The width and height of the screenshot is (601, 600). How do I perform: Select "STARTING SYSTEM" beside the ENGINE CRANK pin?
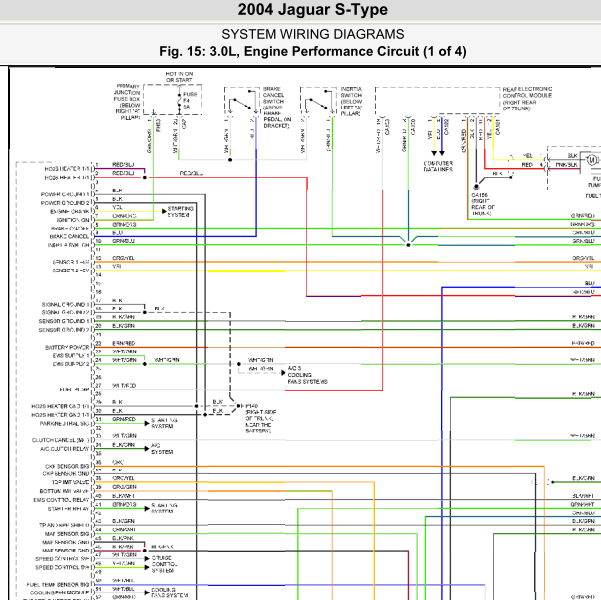pos(181,212)
